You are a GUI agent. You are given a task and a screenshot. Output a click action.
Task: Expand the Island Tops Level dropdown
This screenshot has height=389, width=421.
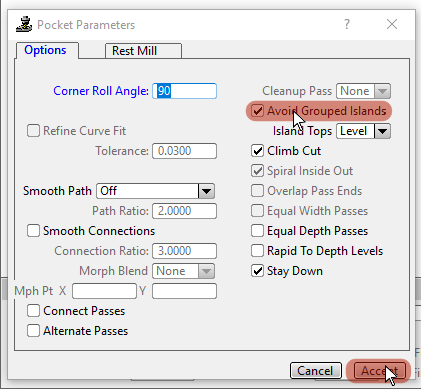coord(363,131)
